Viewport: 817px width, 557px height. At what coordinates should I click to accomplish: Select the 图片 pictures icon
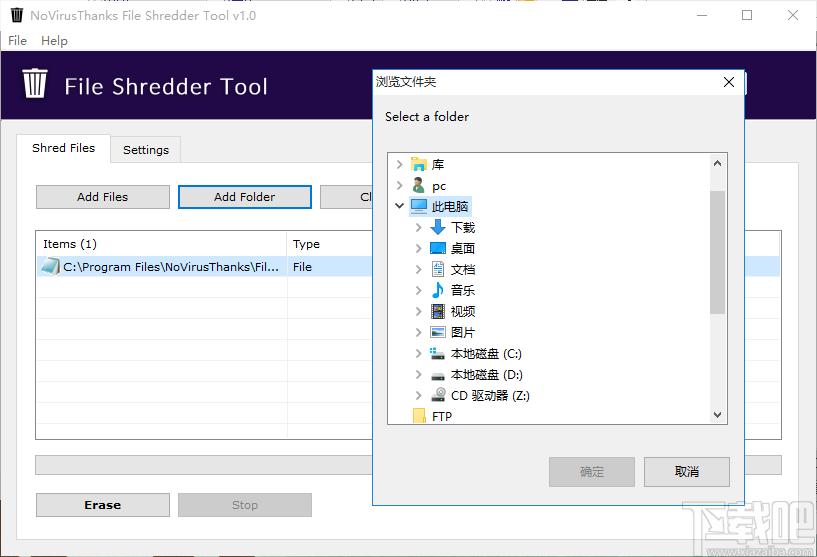pos(438,332)
